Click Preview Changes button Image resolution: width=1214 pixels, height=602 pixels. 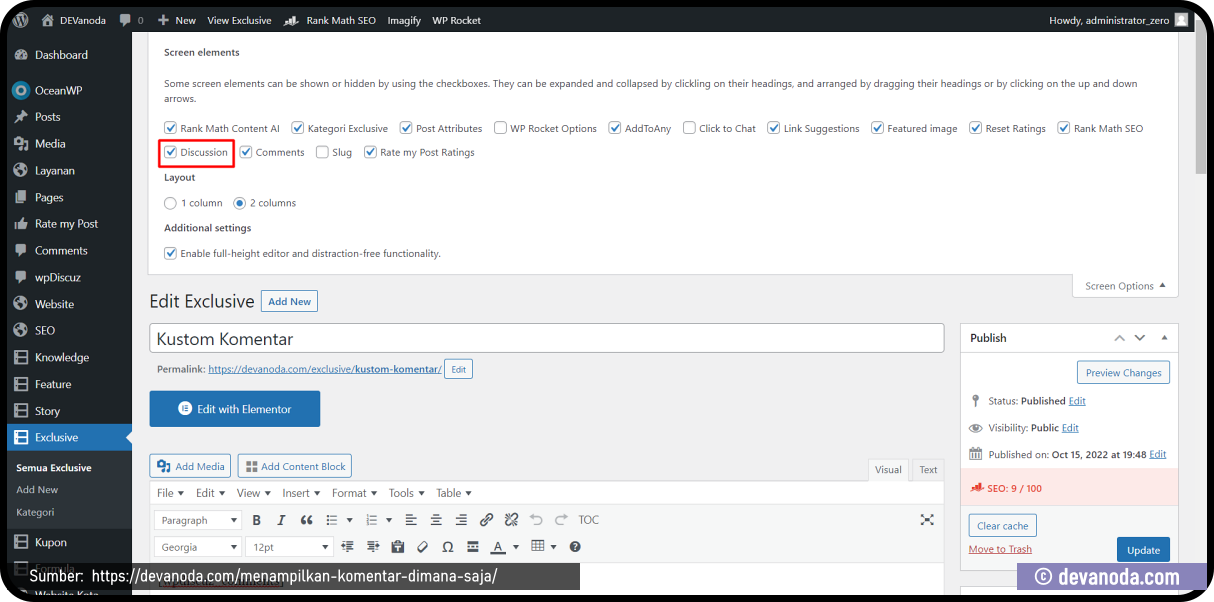[x=1123, y=373]
